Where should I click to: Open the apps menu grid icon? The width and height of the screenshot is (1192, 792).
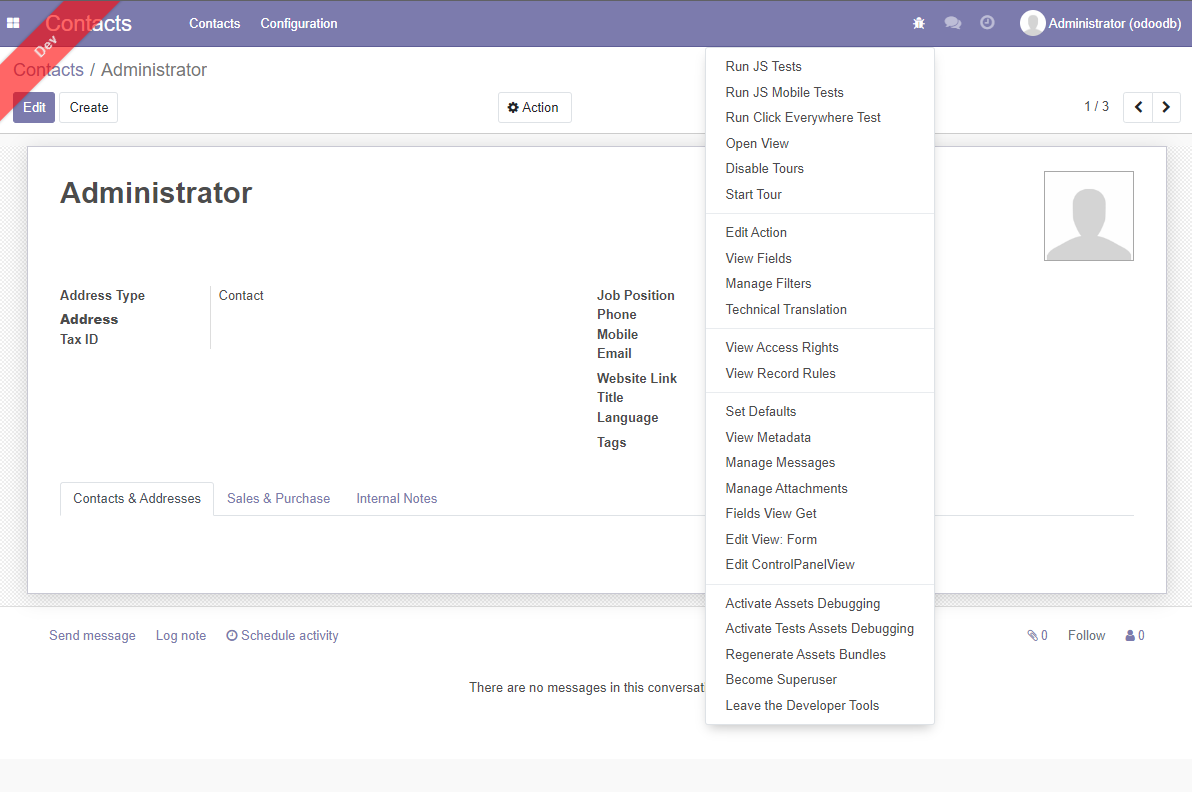click(13, 22)
